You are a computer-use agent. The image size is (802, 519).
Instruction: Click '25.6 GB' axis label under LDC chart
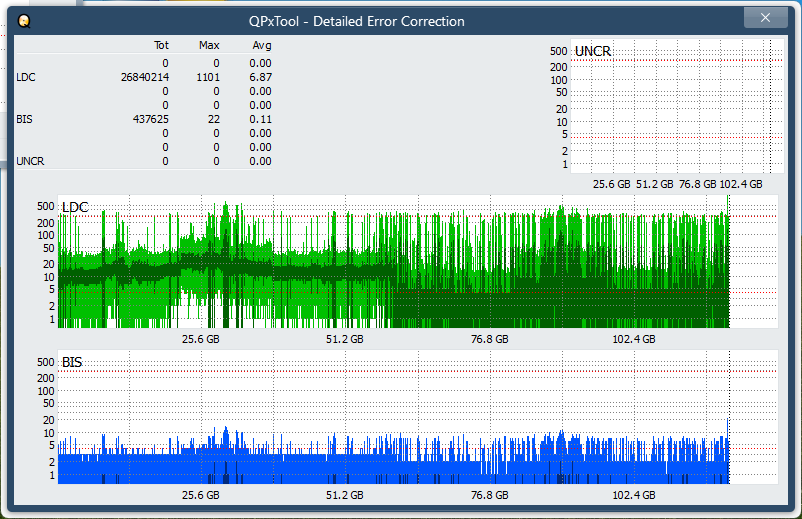[x=200, y=339]
